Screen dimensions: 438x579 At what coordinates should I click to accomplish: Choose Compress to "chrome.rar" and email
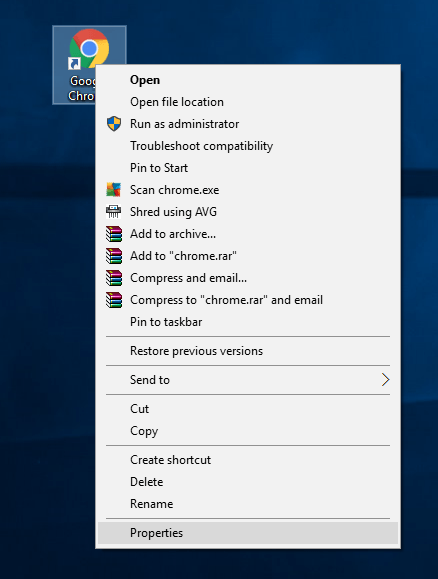pyautogui.click(x=248, y=299)
